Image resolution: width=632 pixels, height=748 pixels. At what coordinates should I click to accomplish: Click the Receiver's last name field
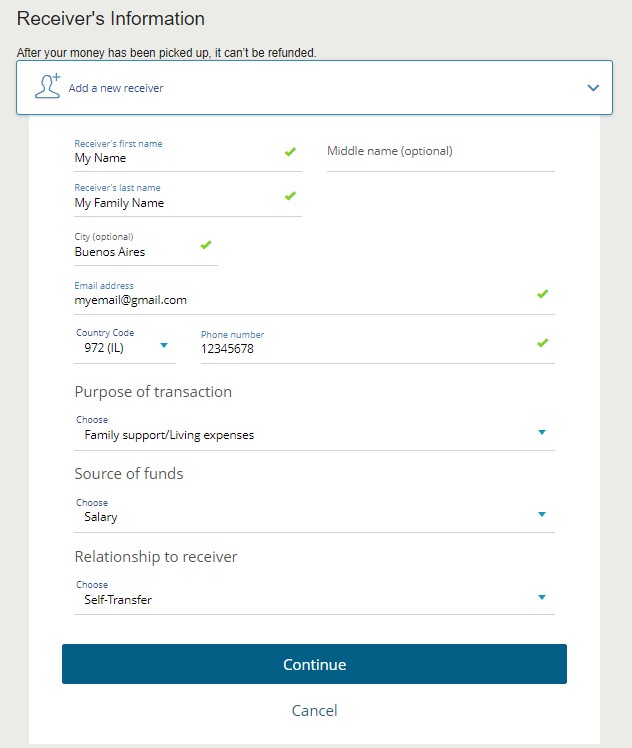[175, 203]
